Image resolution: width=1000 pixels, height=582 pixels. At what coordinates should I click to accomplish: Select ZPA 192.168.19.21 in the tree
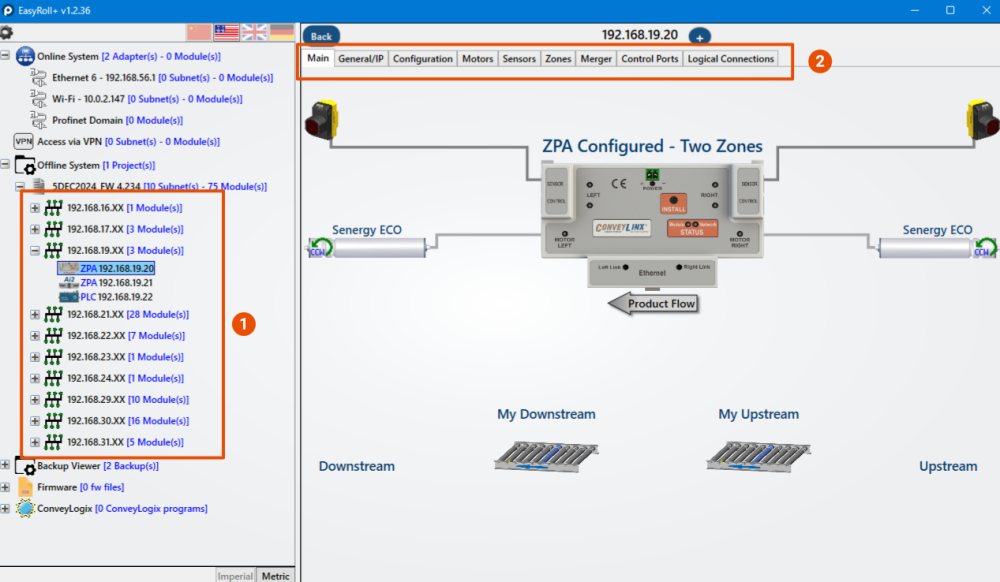(x=115, y=282)
